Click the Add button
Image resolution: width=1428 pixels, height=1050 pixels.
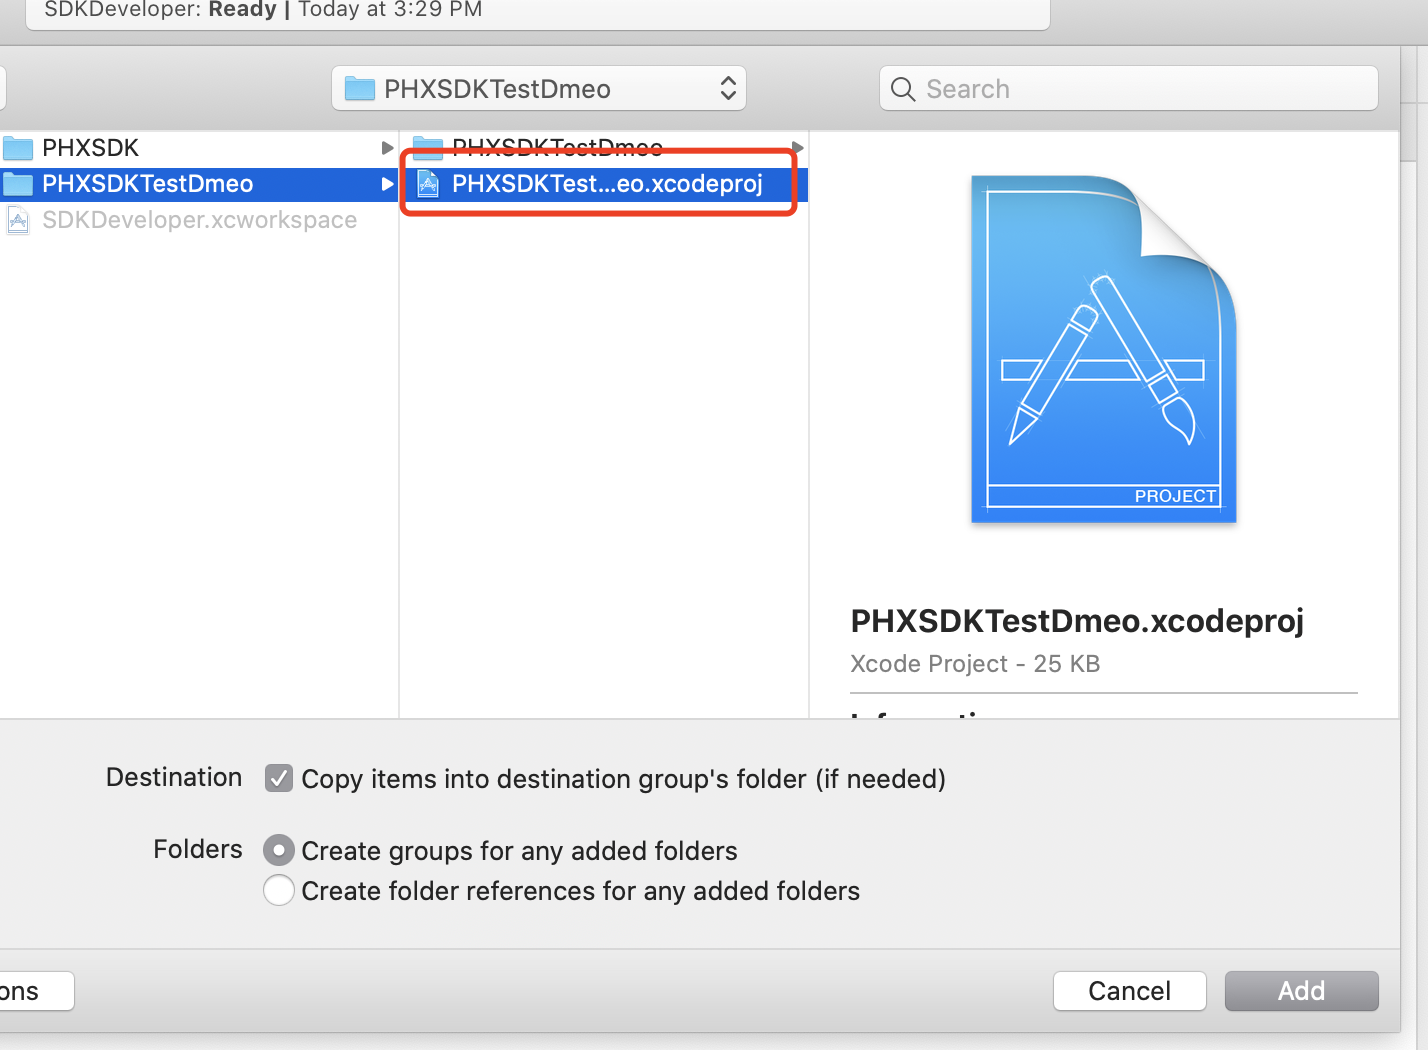tap(1302, 991)
